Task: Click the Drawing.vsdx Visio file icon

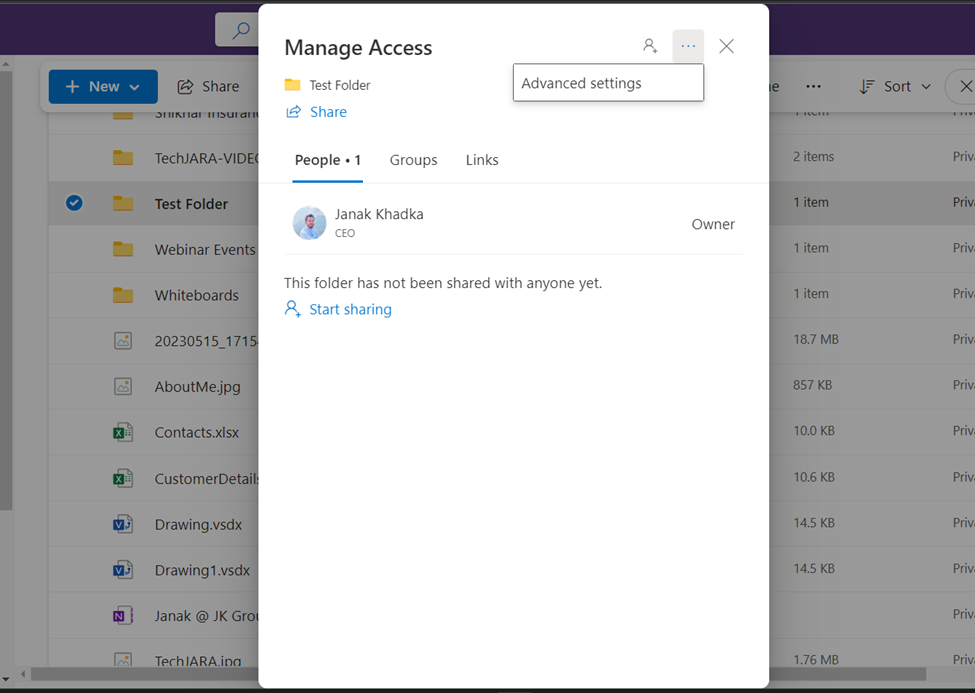Action: click(x=122, y=524)
